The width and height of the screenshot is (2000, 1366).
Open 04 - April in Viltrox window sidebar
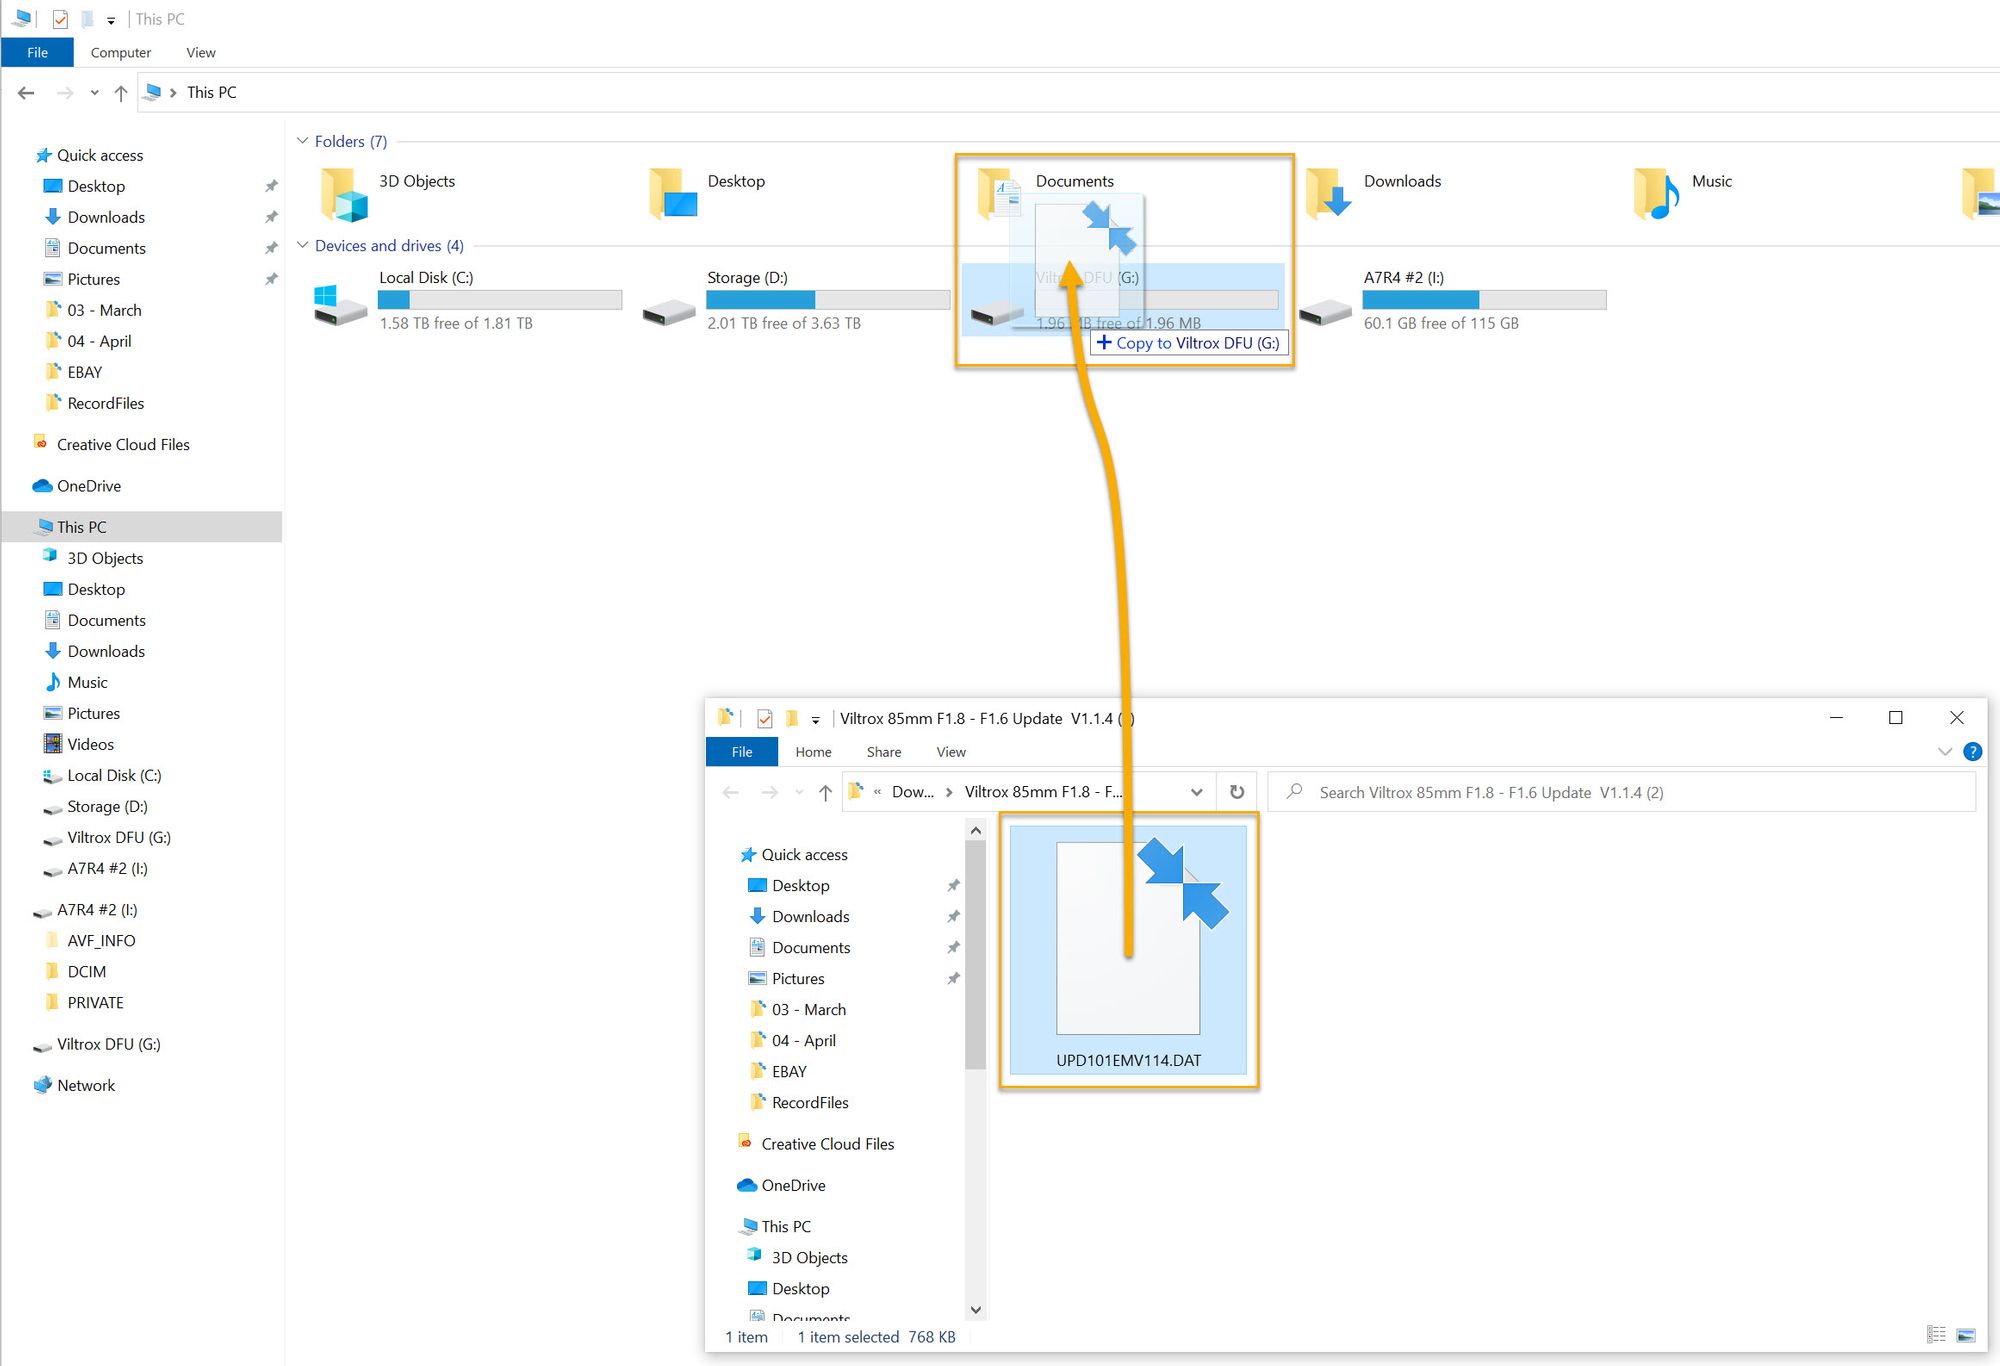click(803, 1040)
